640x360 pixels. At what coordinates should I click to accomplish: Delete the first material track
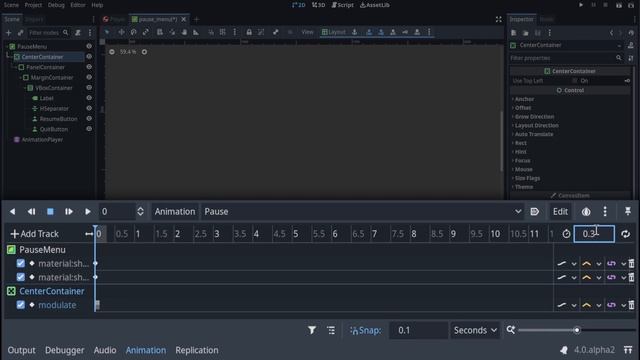631,263
